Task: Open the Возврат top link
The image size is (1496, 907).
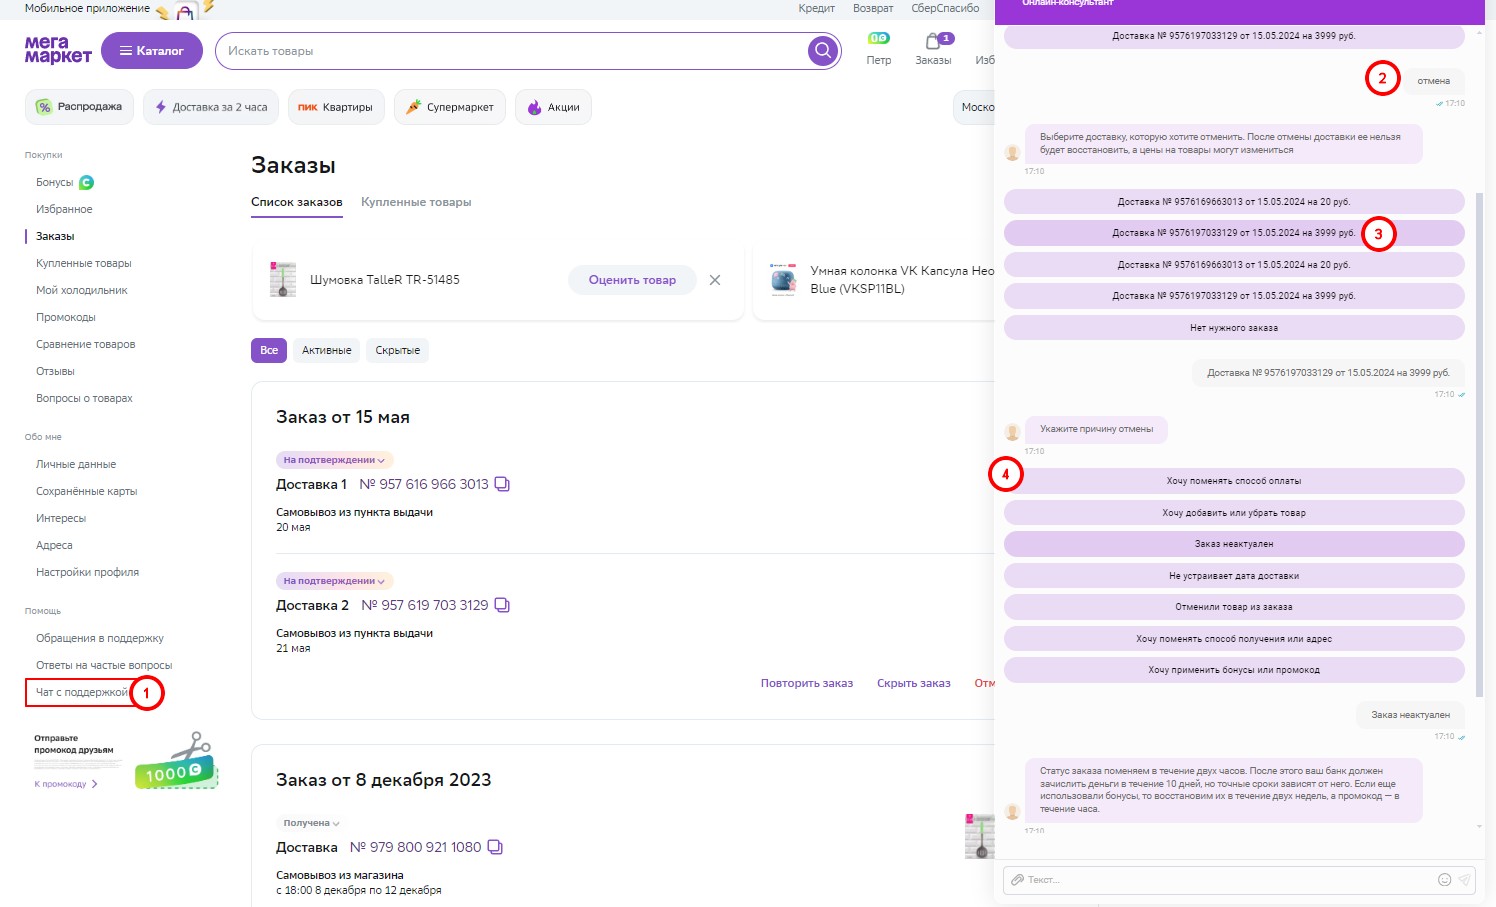Action: (873, 8)
